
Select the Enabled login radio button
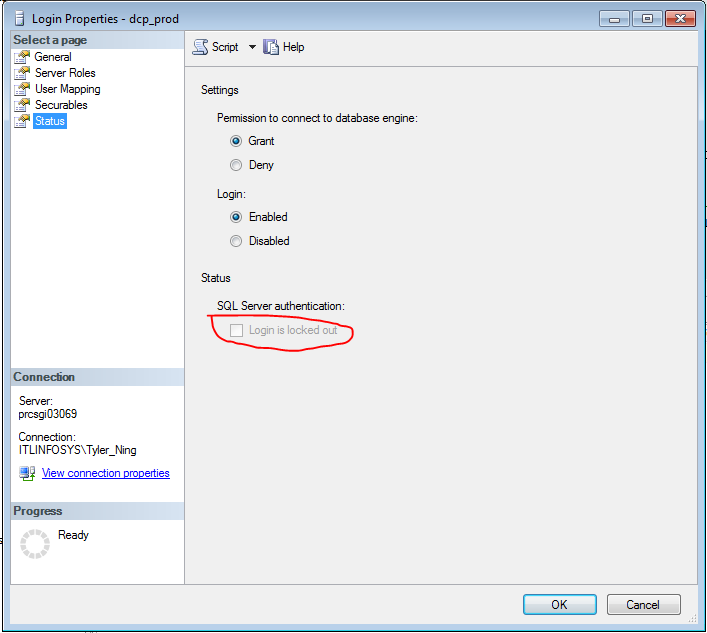click(x=236, y=217)
